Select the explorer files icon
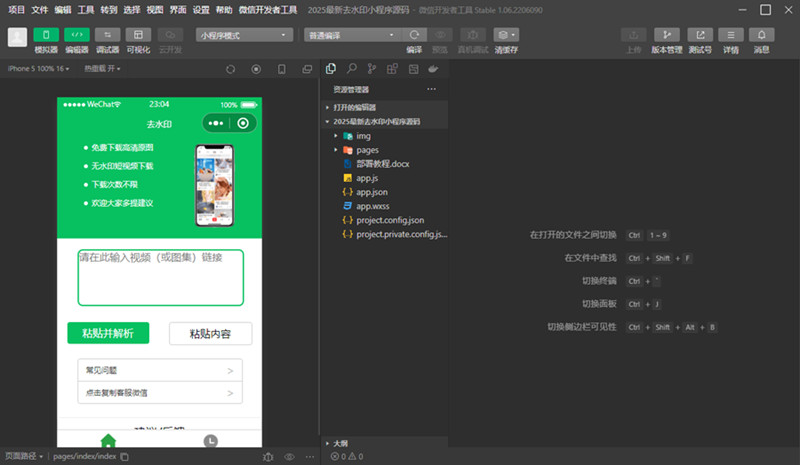The height and width of the screenshot is (465, 800). pyautogui.click(x=331, y=69)
